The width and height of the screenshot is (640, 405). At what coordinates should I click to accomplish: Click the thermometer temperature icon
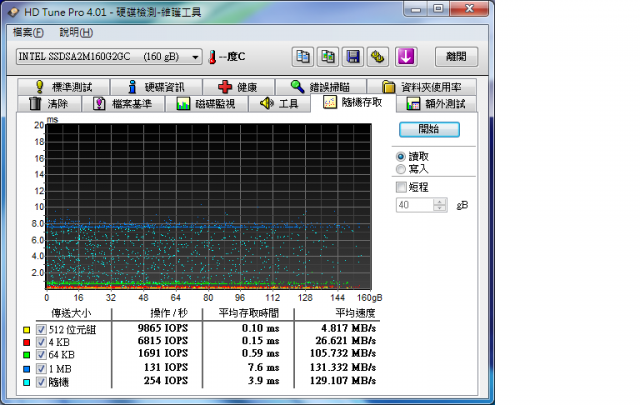[x=212, y=57]
